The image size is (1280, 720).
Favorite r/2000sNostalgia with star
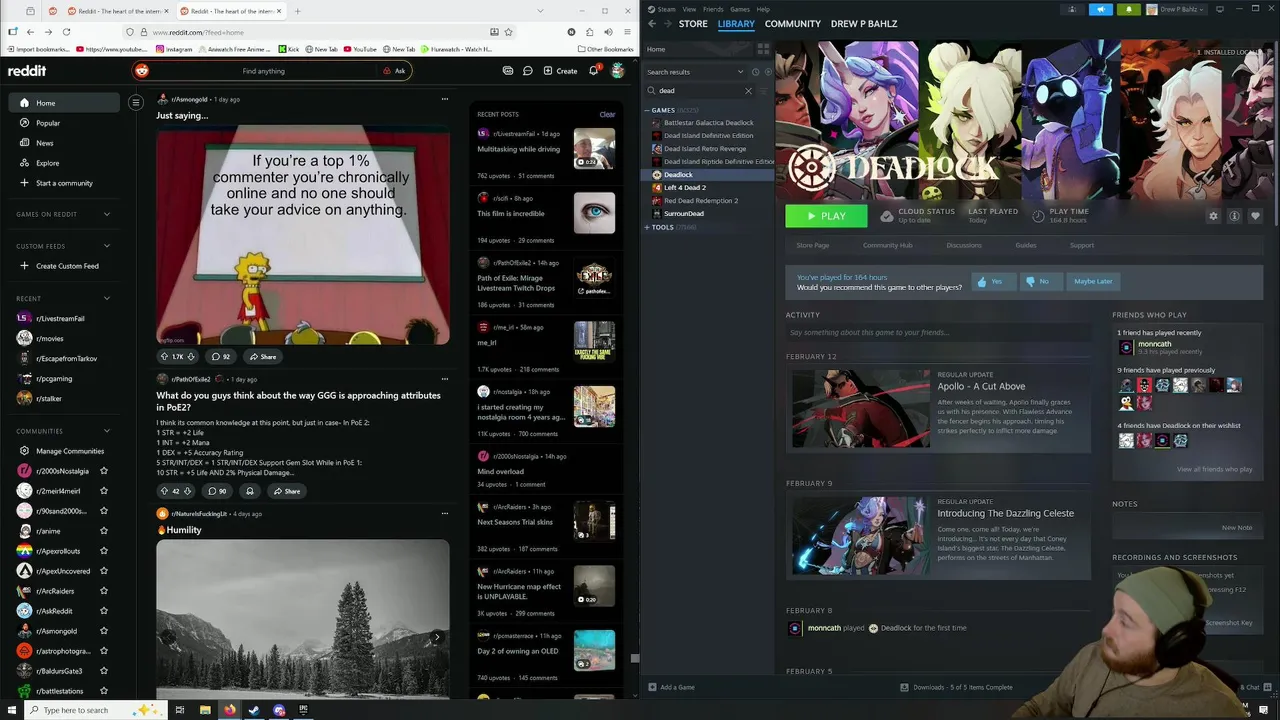pyautogui.click(x=104, y=471)
